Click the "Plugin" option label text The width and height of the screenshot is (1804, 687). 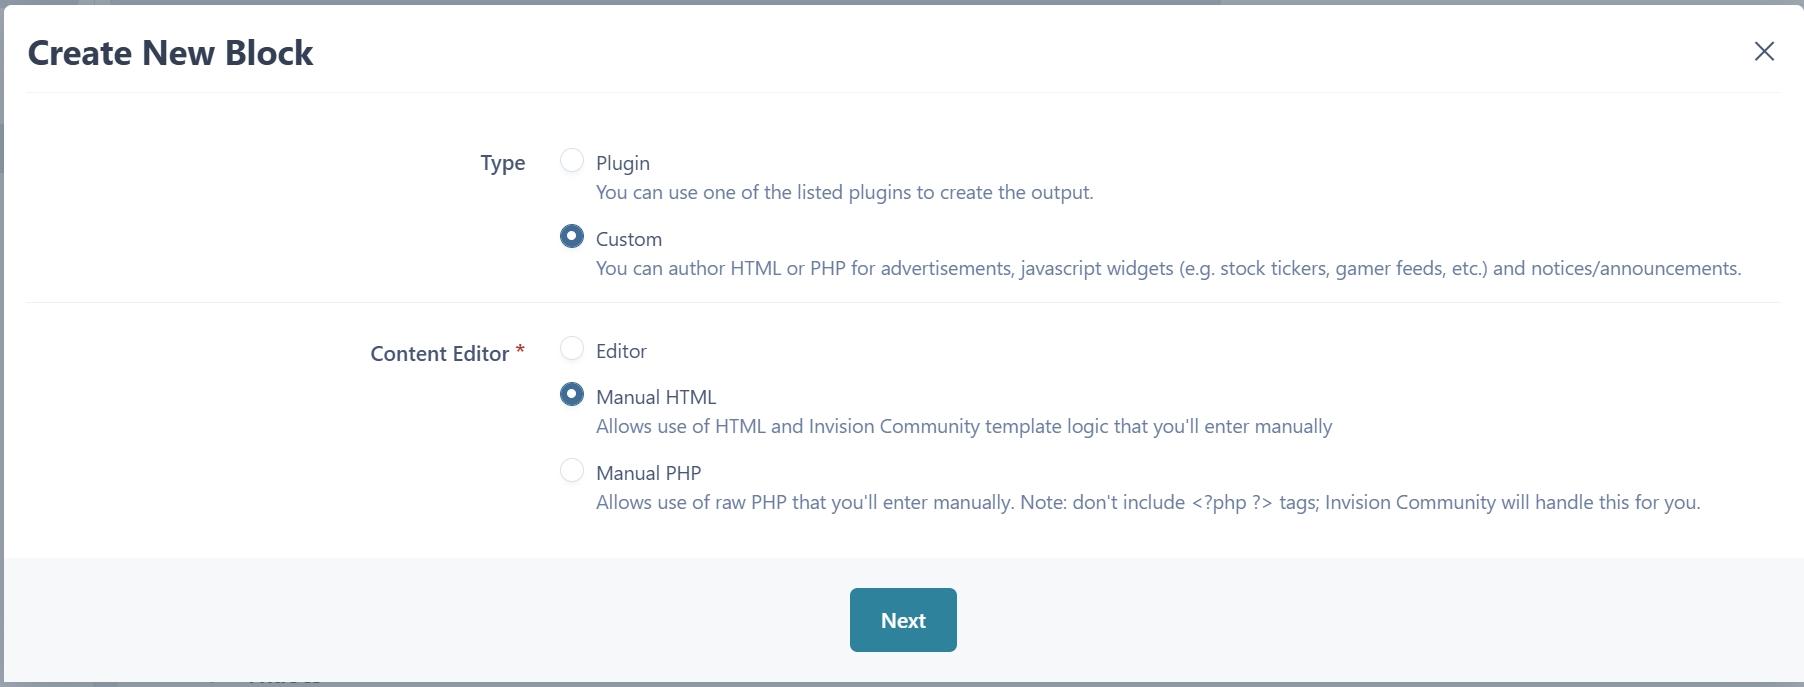pos(623,163)
